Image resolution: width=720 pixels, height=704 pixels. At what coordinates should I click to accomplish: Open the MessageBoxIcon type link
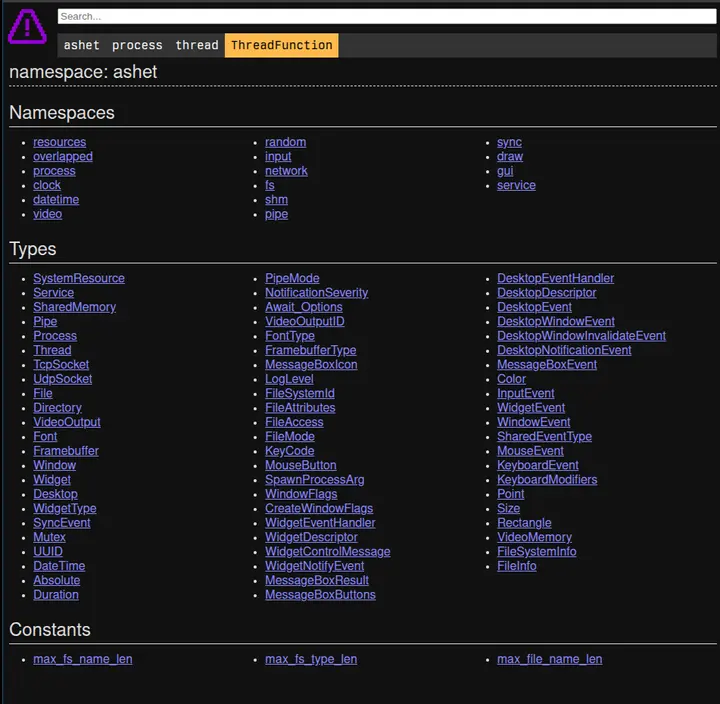311,365
